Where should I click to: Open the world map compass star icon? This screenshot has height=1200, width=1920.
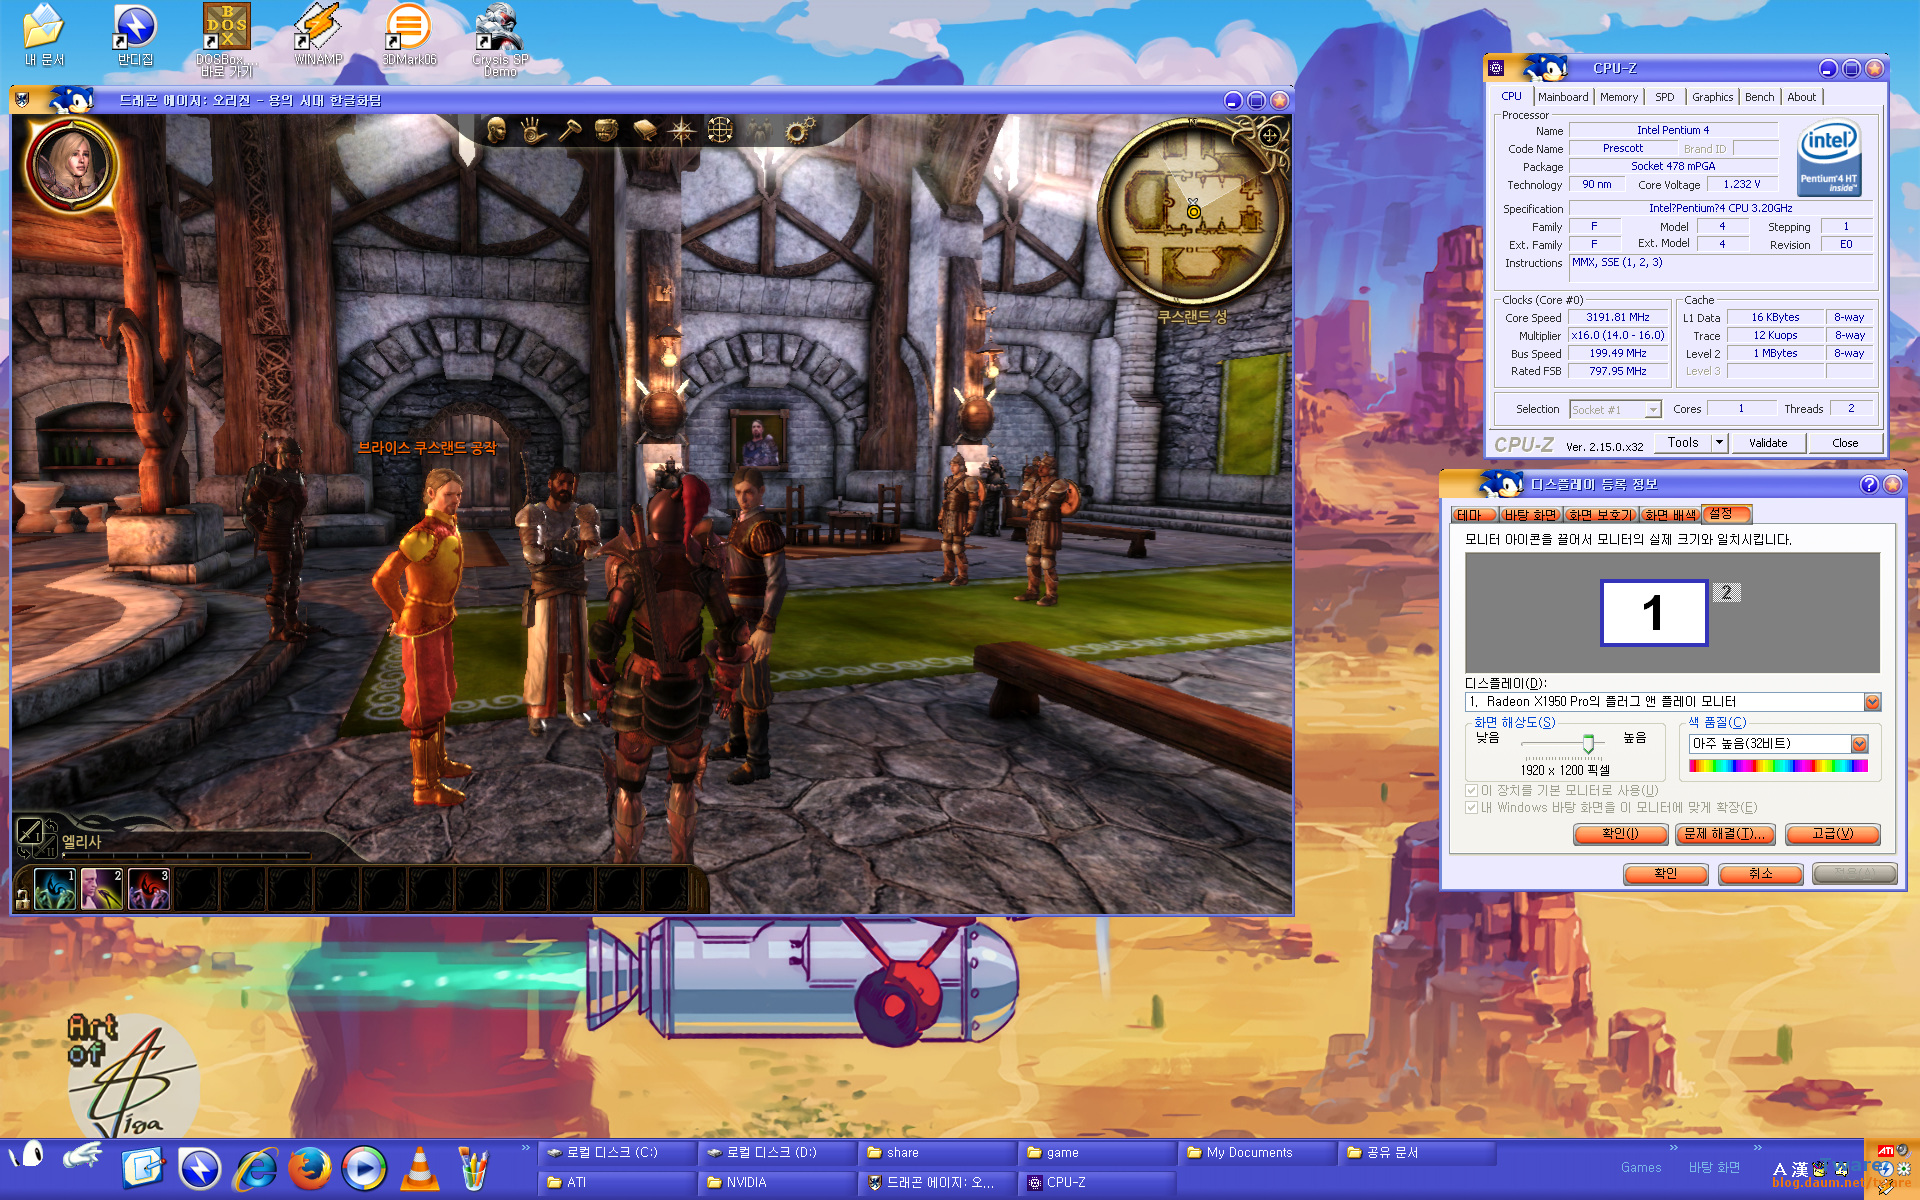point(682,130)
